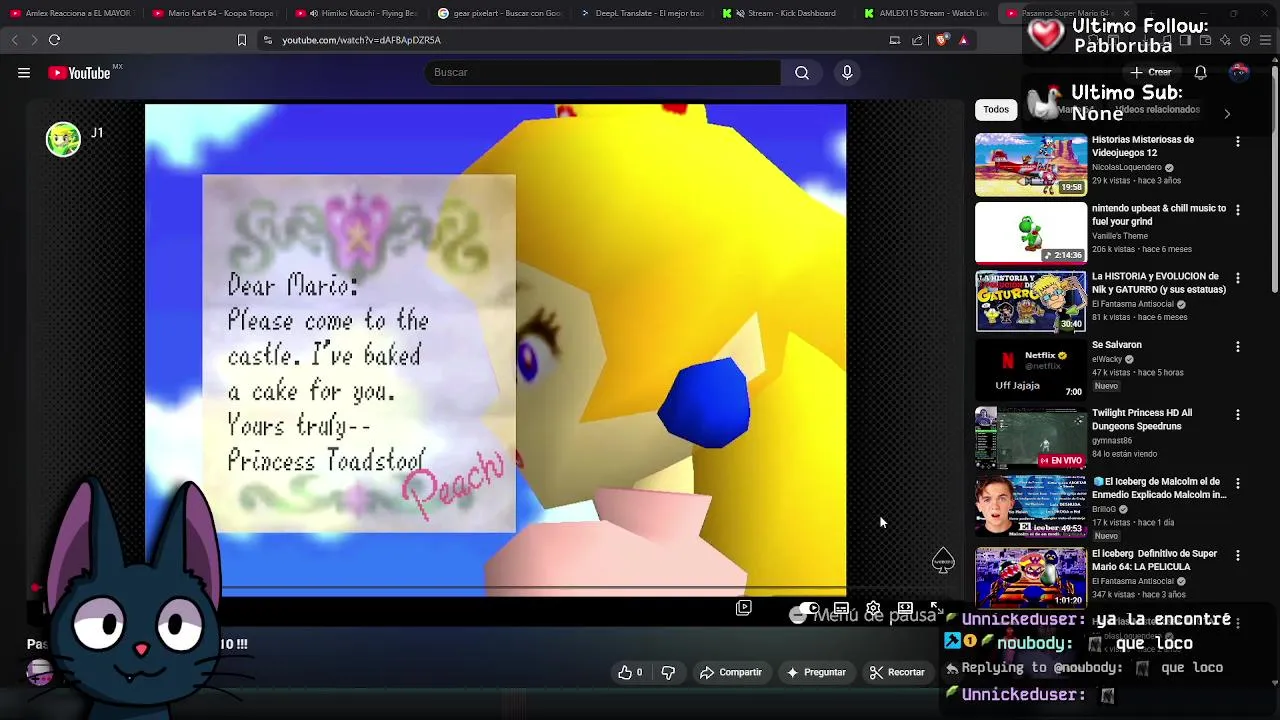Open the Crear create menu

coord(1151,72)
